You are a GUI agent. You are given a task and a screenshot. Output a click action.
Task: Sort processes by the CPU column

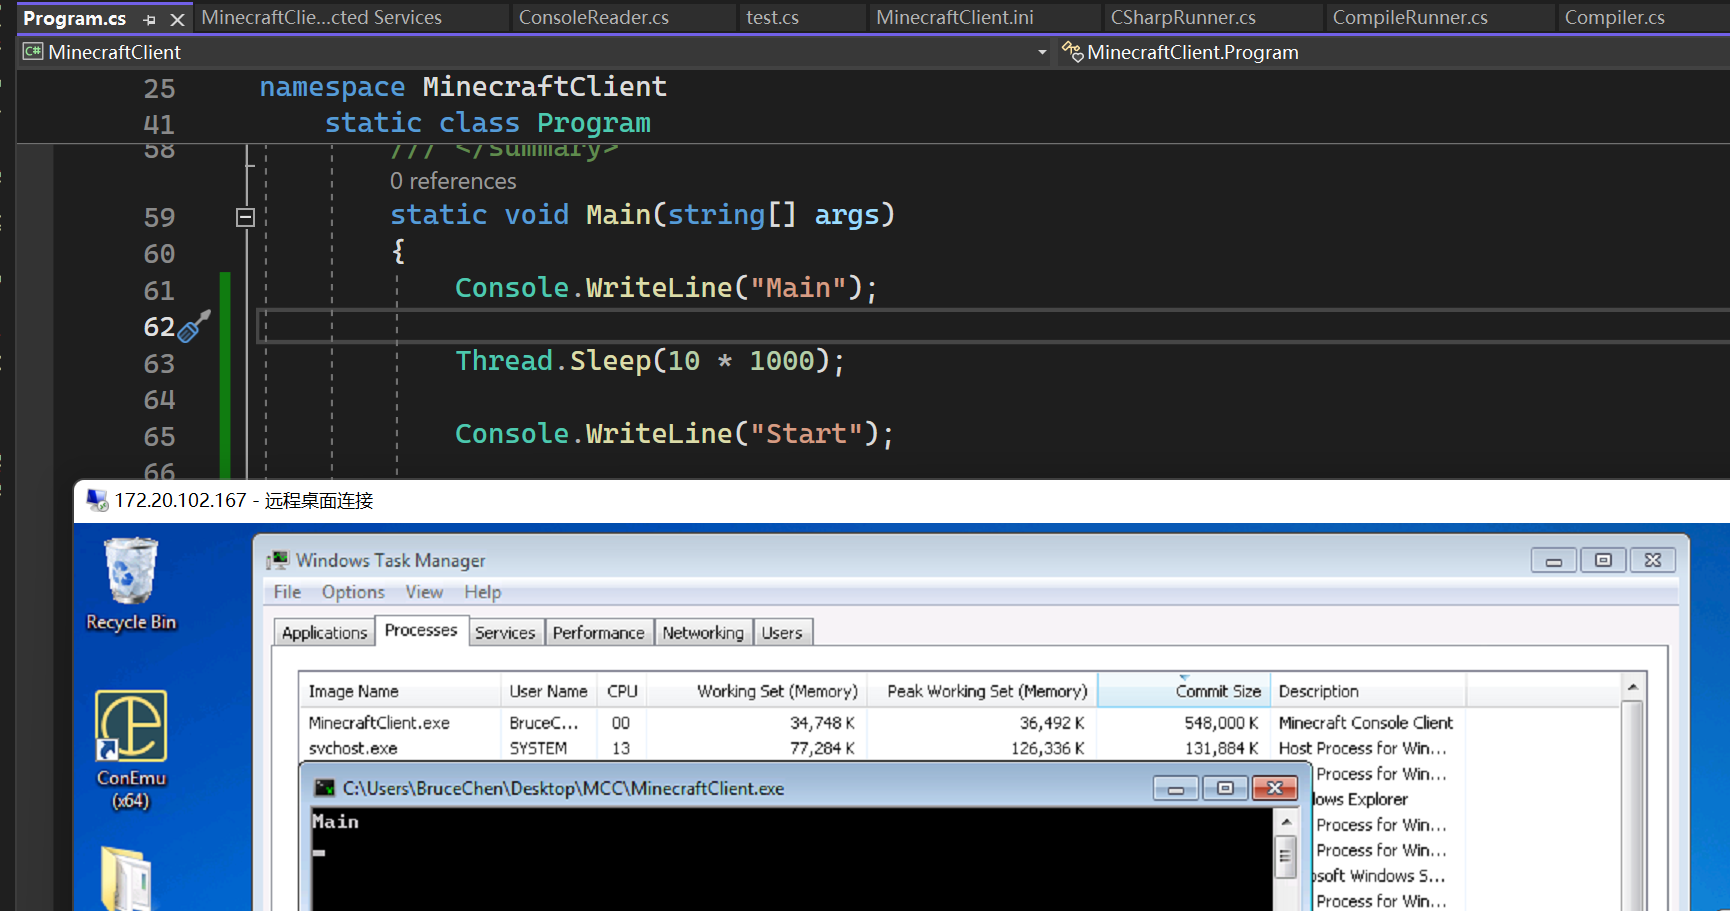(x=622, y=690)
